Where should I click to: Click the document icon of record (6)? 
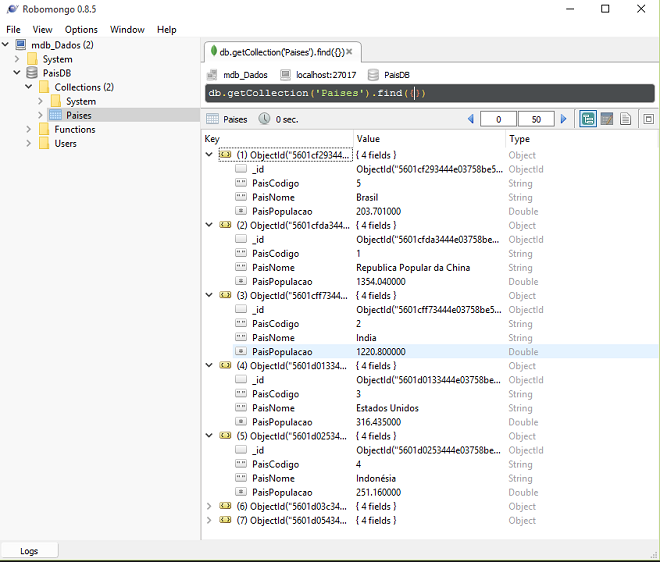[225, 506]
